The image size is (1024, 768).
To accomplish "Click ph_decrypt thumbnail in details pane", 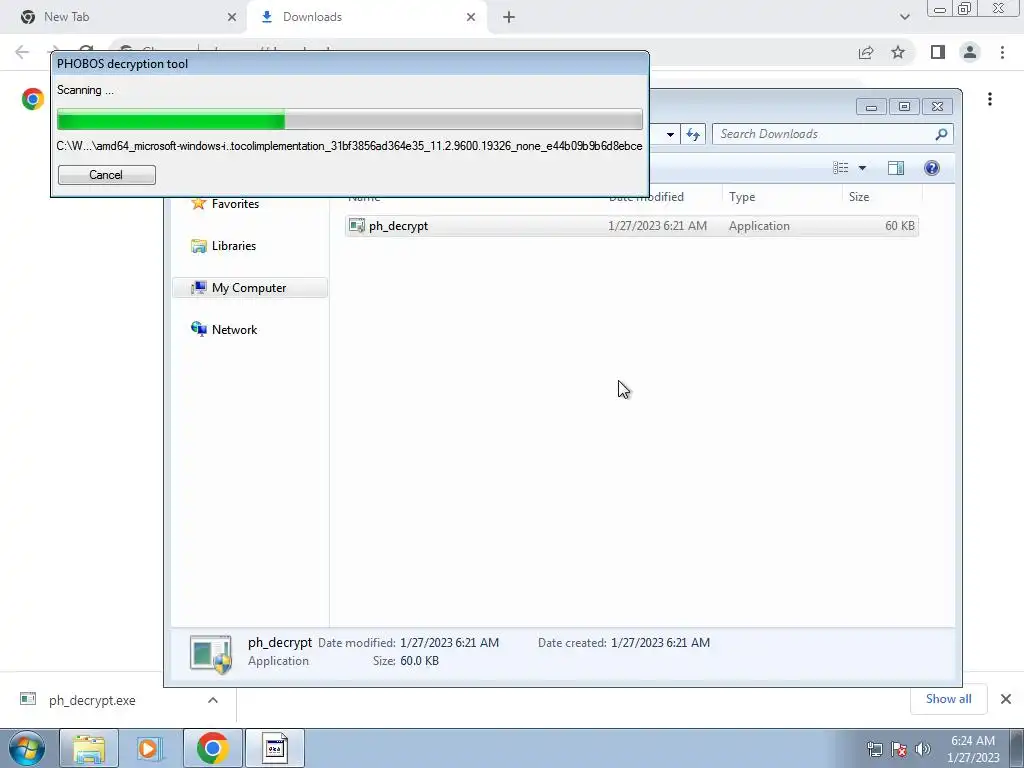I will click(211, 653).
